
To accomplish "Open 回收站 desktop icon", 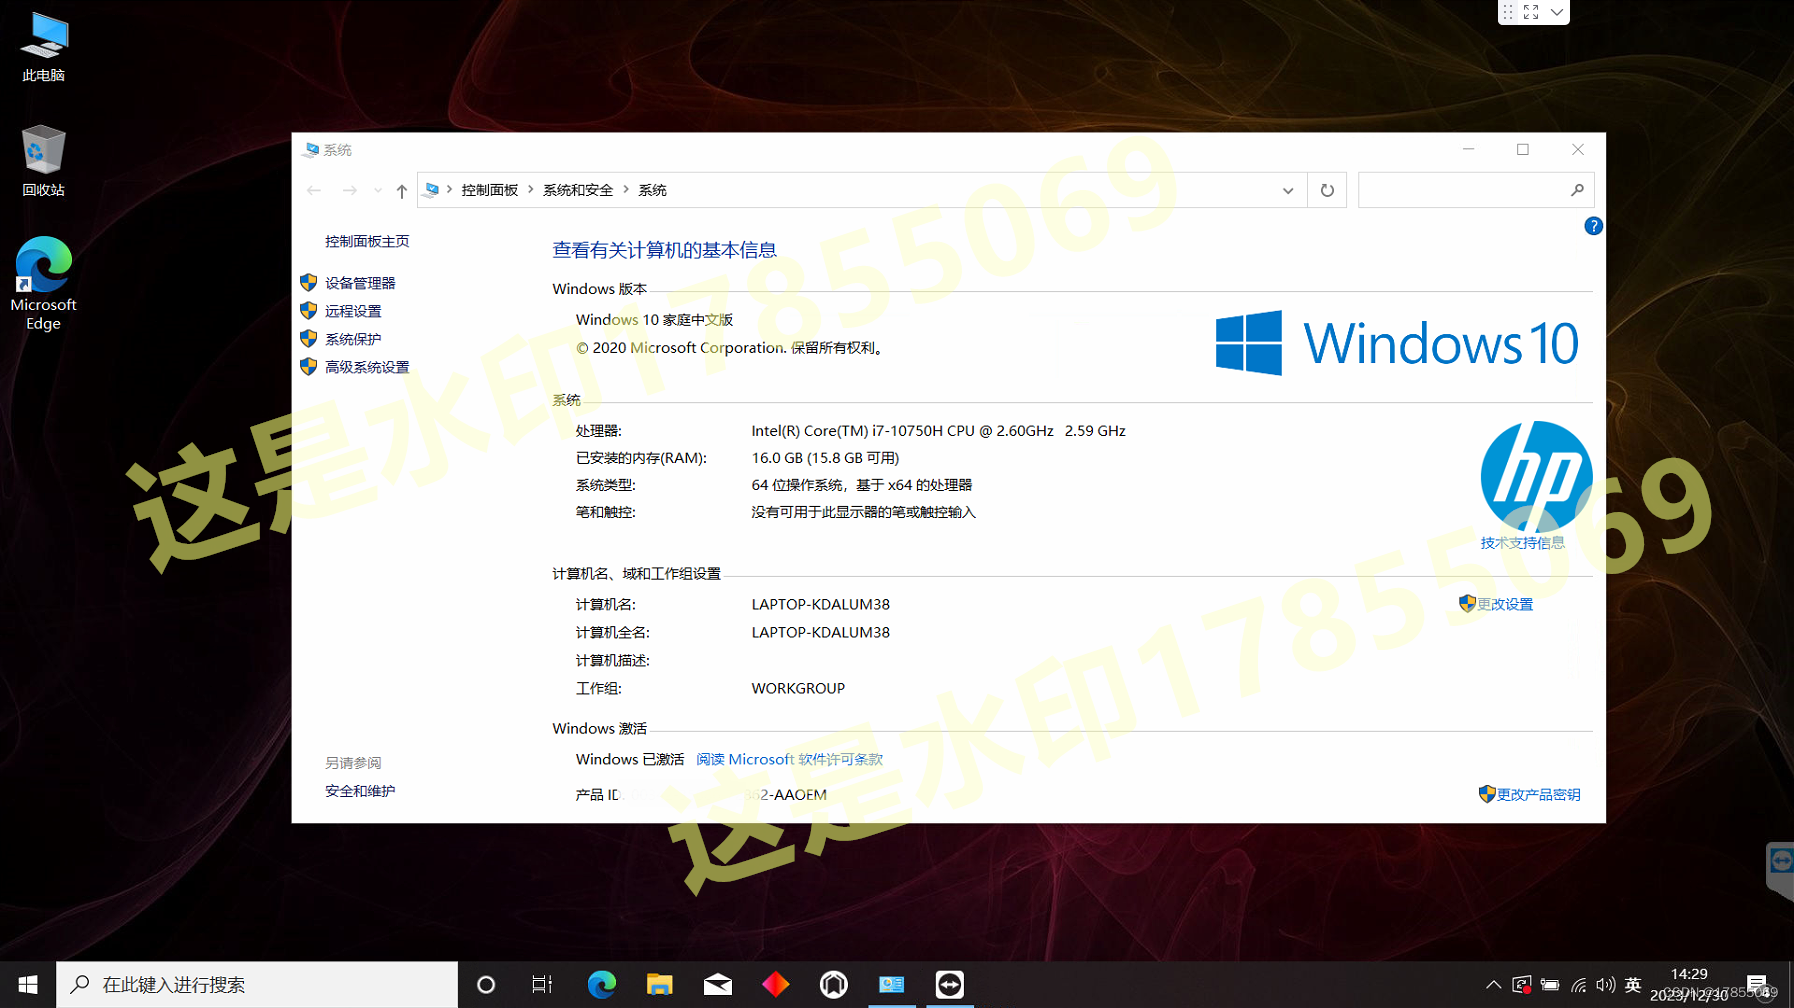I will coord(43,161).
